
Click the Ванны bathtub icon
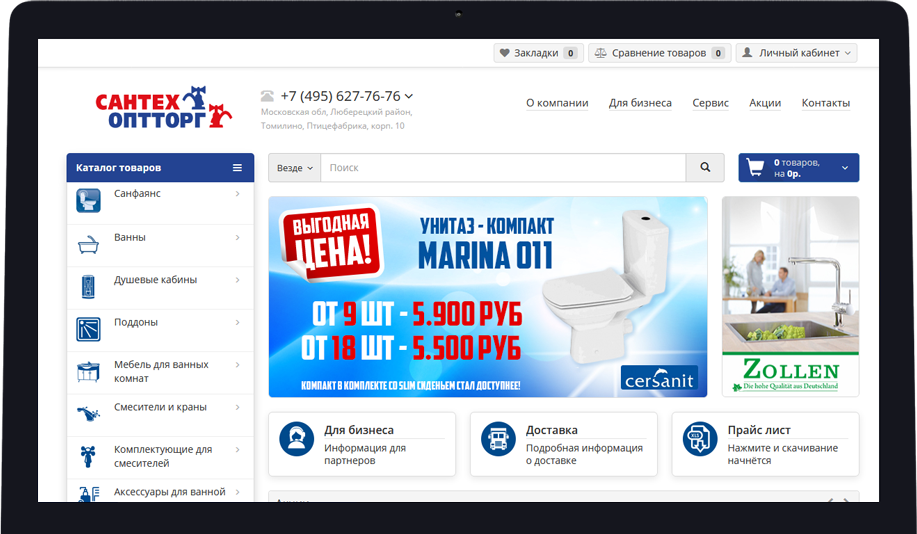88,244
